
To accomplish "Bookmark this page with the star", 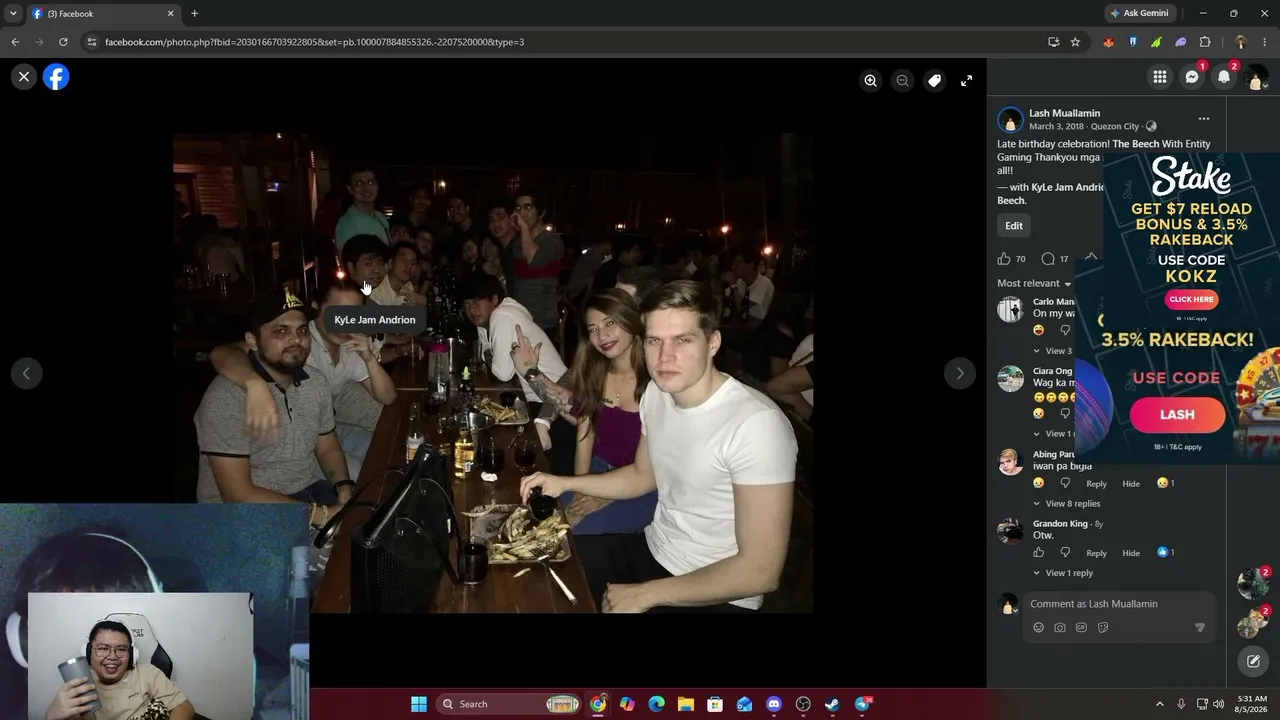I will tap(1075, 42).
